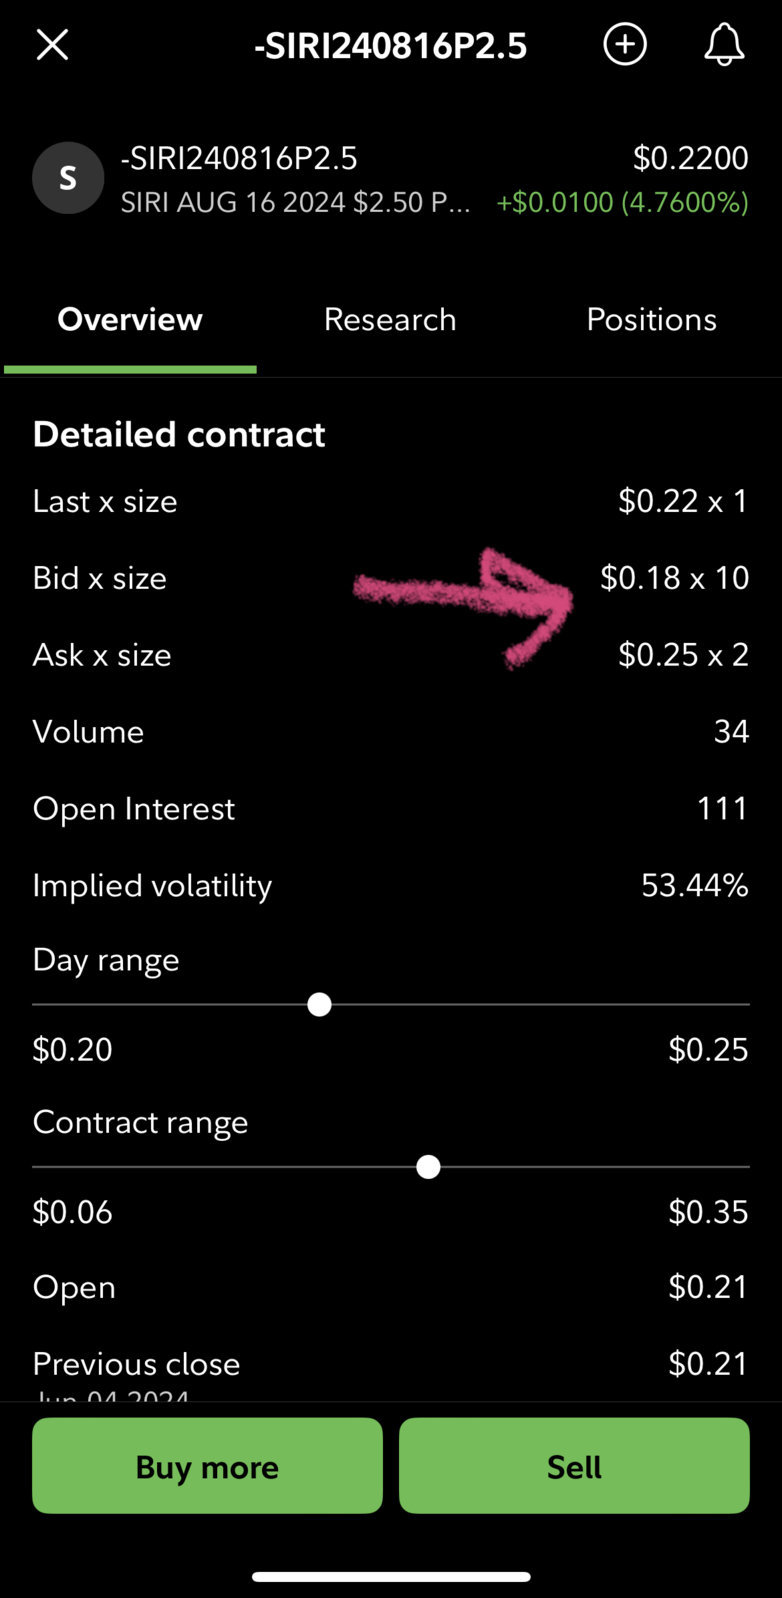
Task: Tap the Open Interest row
Action: coord(391,808)
